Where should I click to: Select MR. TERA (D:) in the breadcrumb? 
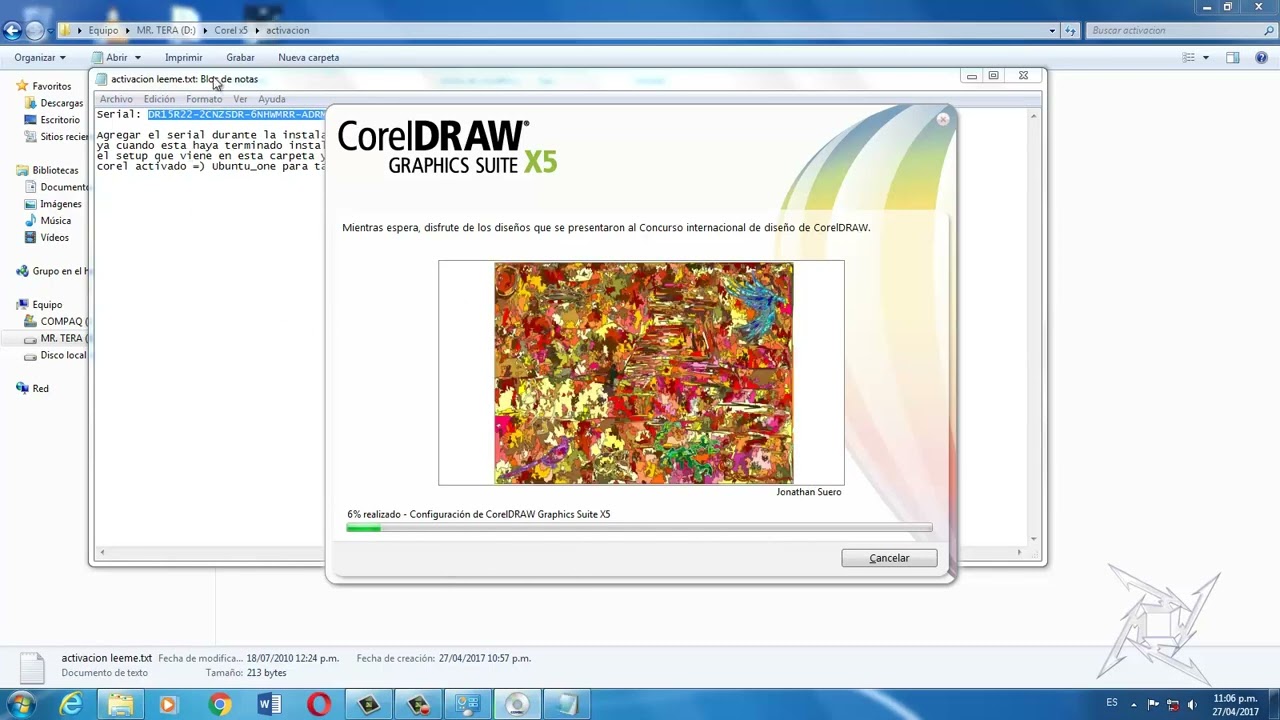tap(166, 31)
